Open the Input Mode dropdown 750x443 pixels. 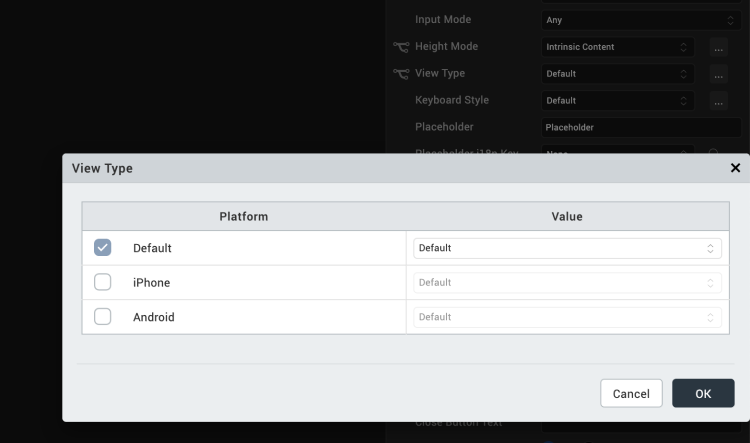coord(641,20)
